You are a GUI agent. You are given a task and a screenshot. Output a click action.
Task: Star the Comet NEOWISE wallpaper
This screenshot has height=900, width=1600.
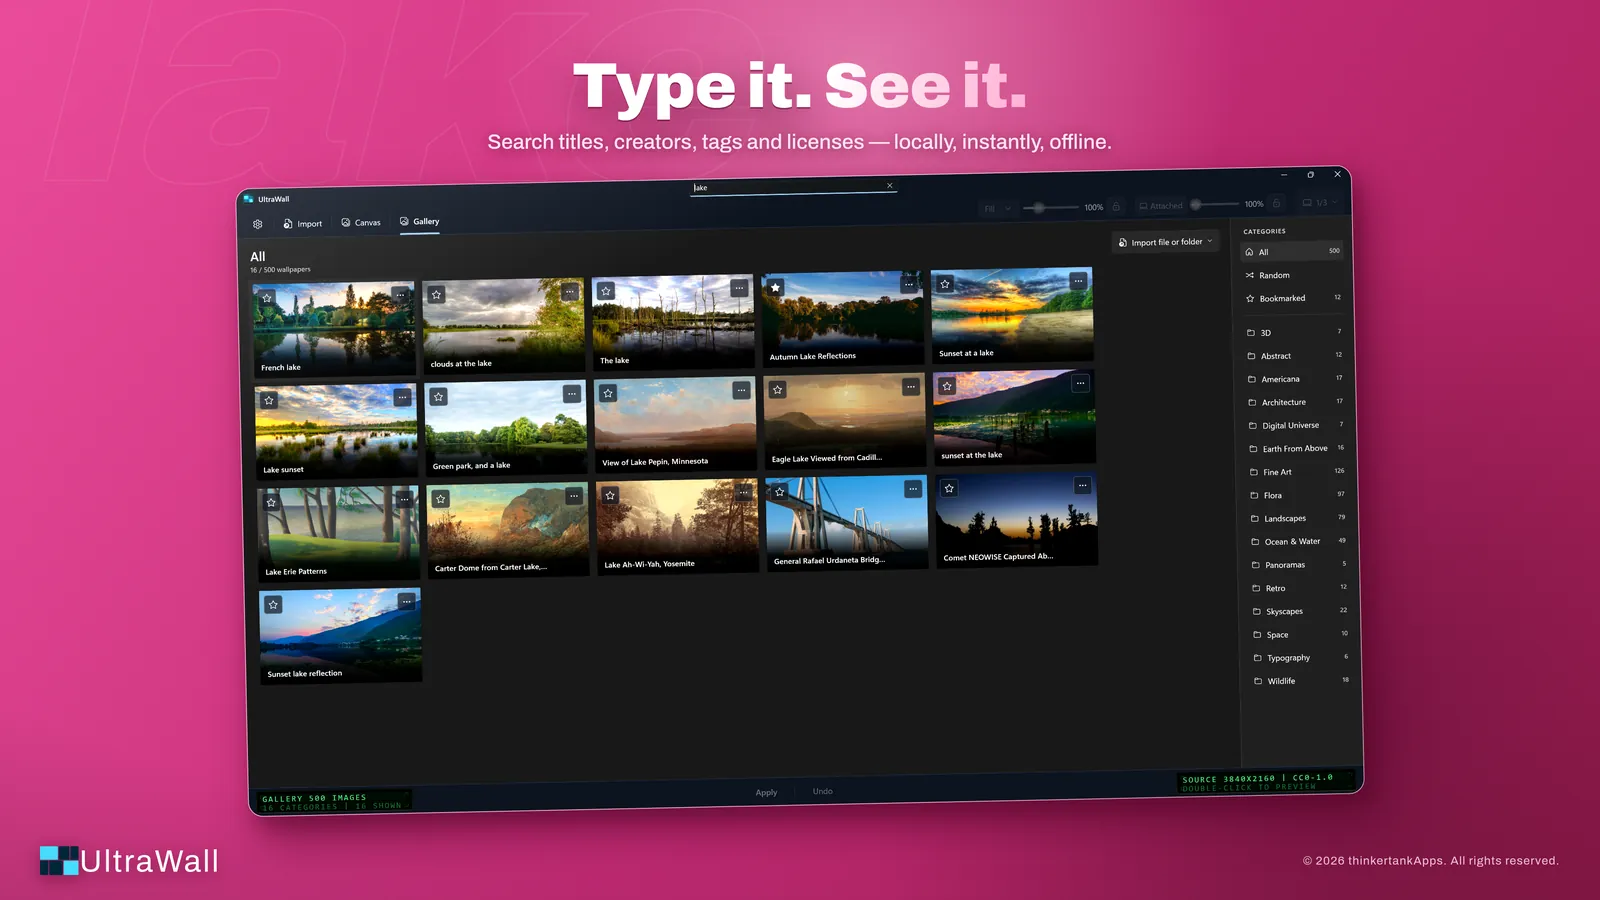(x=949, y=488)
